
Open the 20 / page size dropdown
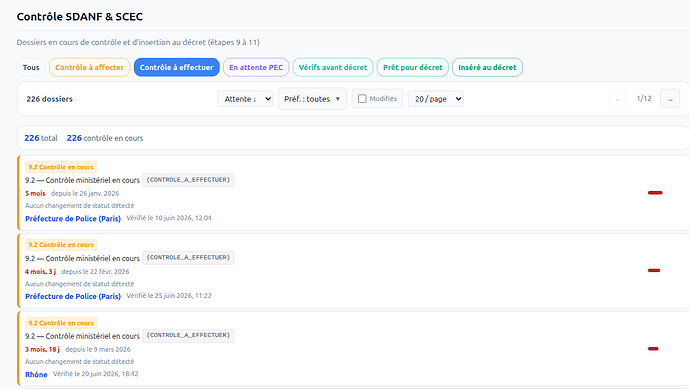436,99
